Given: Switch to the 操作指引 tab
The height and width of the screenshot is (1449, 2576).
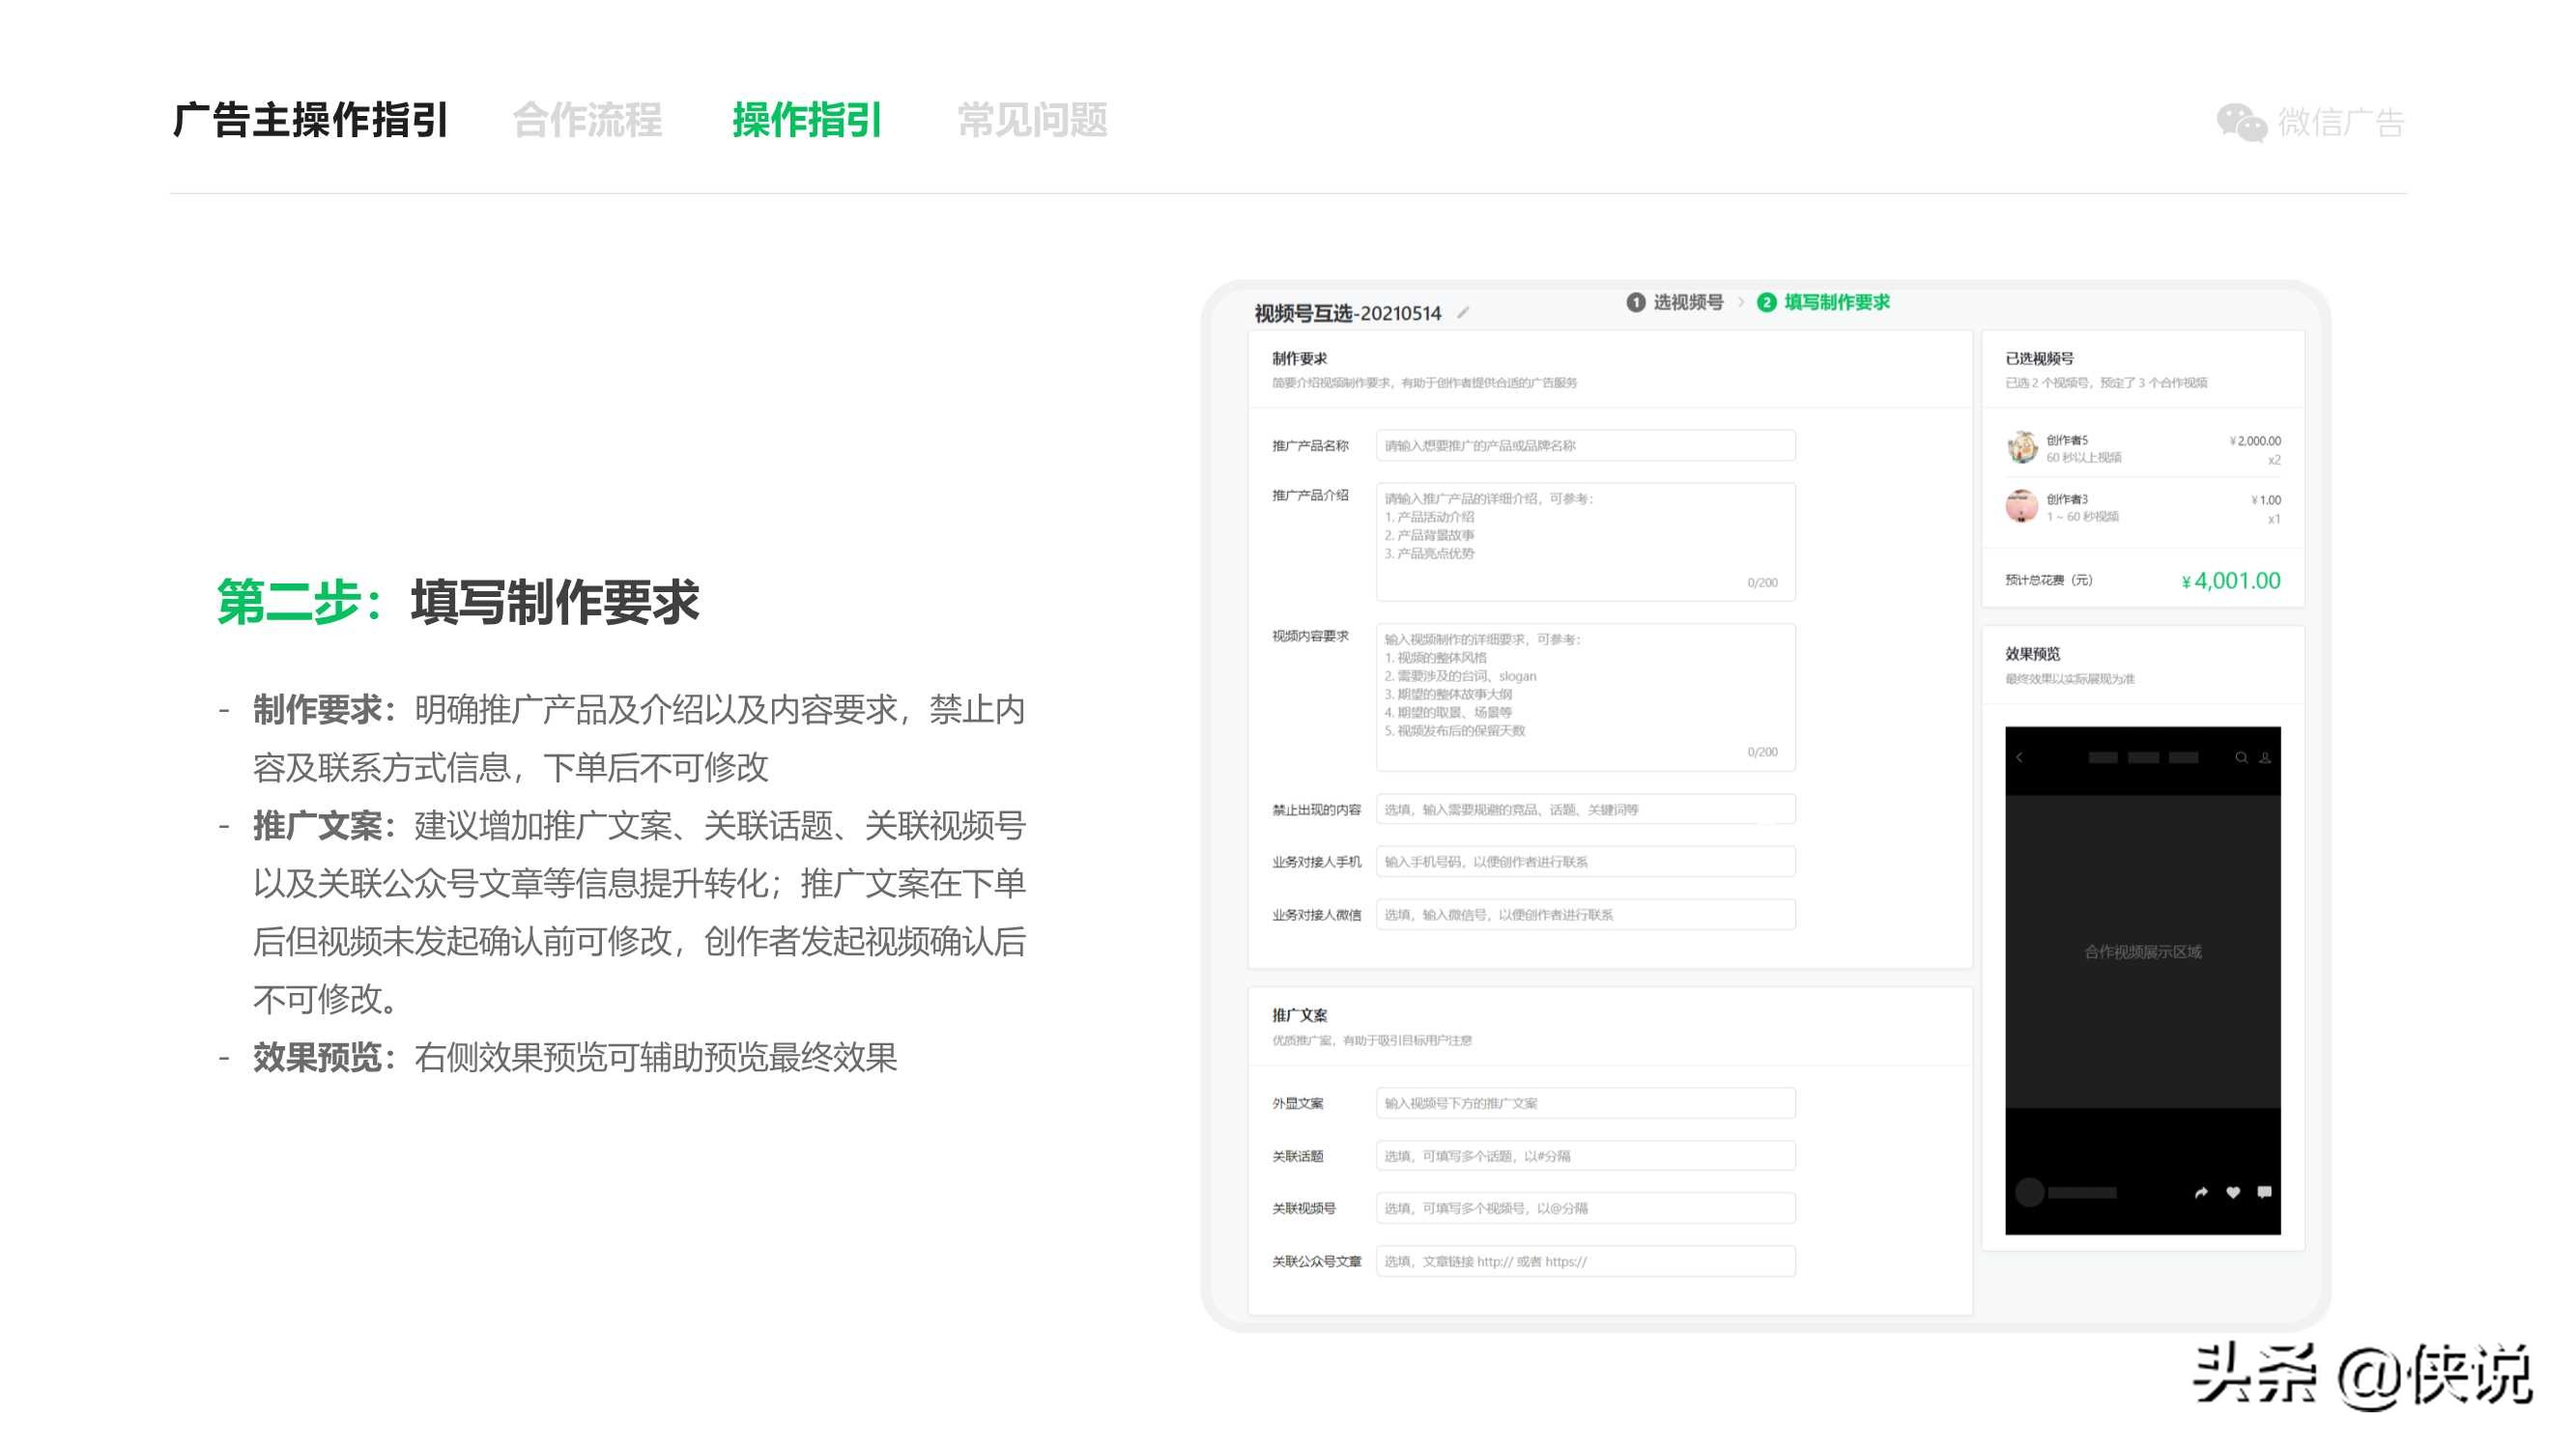Looking at the screenshot, I should pyautogui.click(x=807, y=120).
